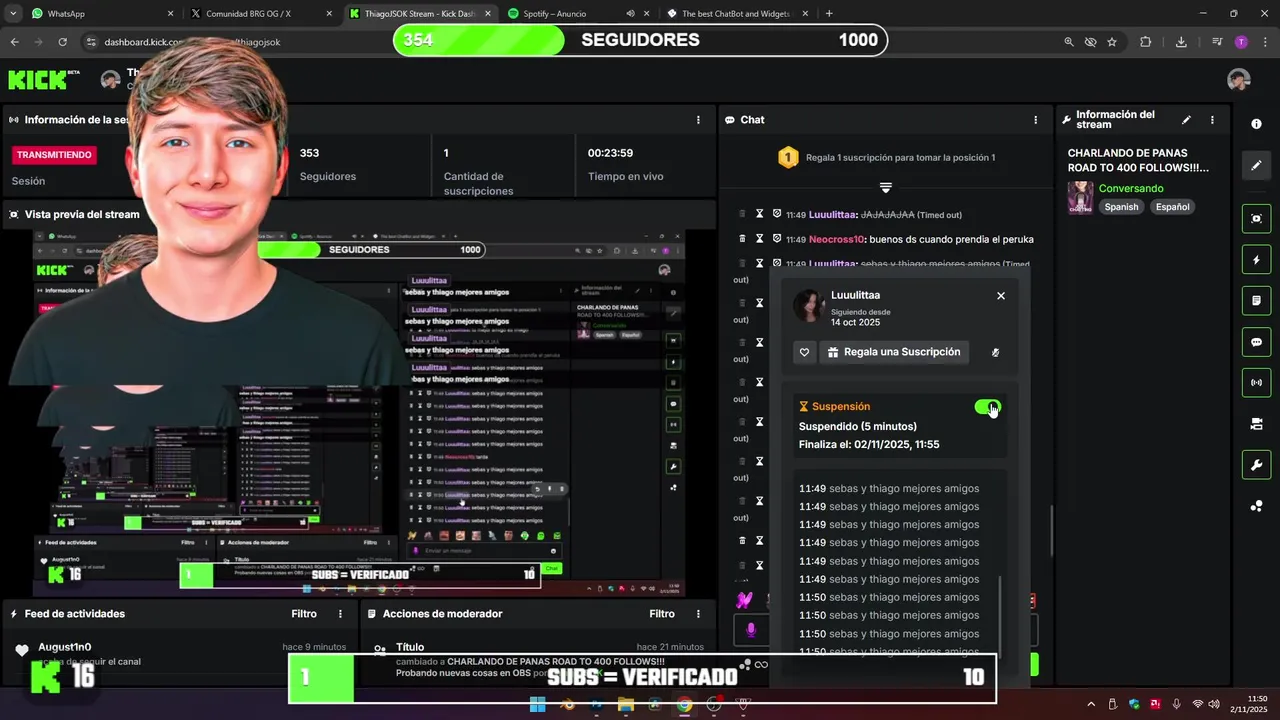
Task: Close the Luuulittaa user card
Action: point(1000,296)
